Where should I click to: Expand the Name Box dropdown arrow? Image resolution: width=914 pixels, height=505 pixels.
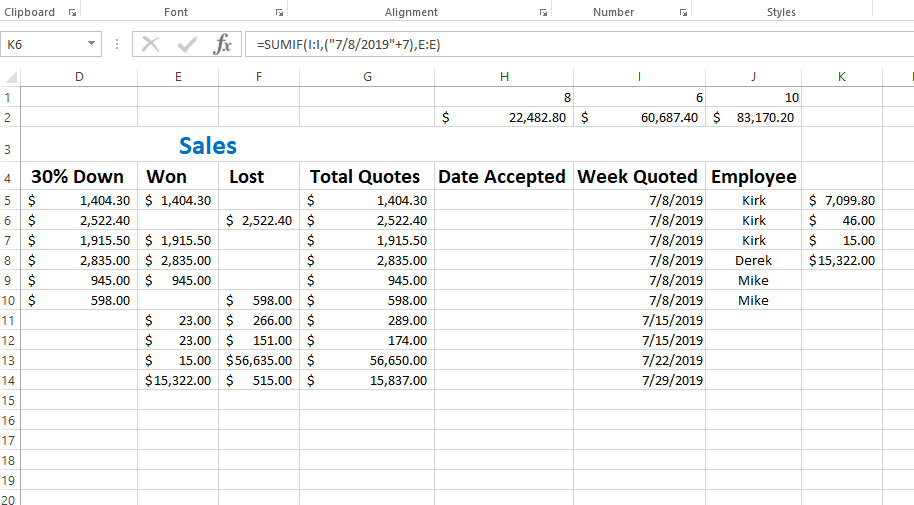pos(92,44)
